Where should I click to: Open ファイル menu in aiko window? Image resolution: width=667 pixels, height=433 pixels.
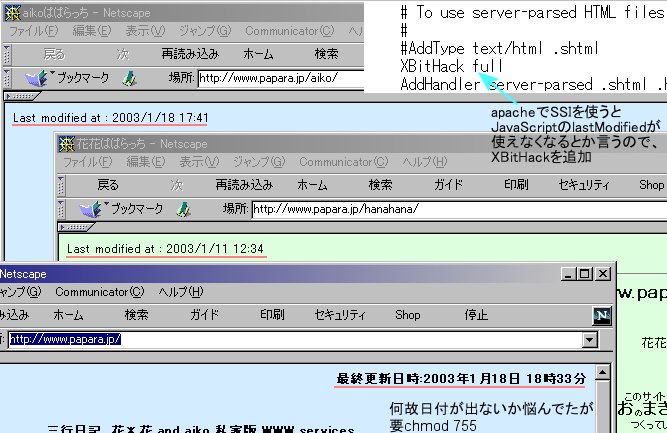[x=34, y=31]
